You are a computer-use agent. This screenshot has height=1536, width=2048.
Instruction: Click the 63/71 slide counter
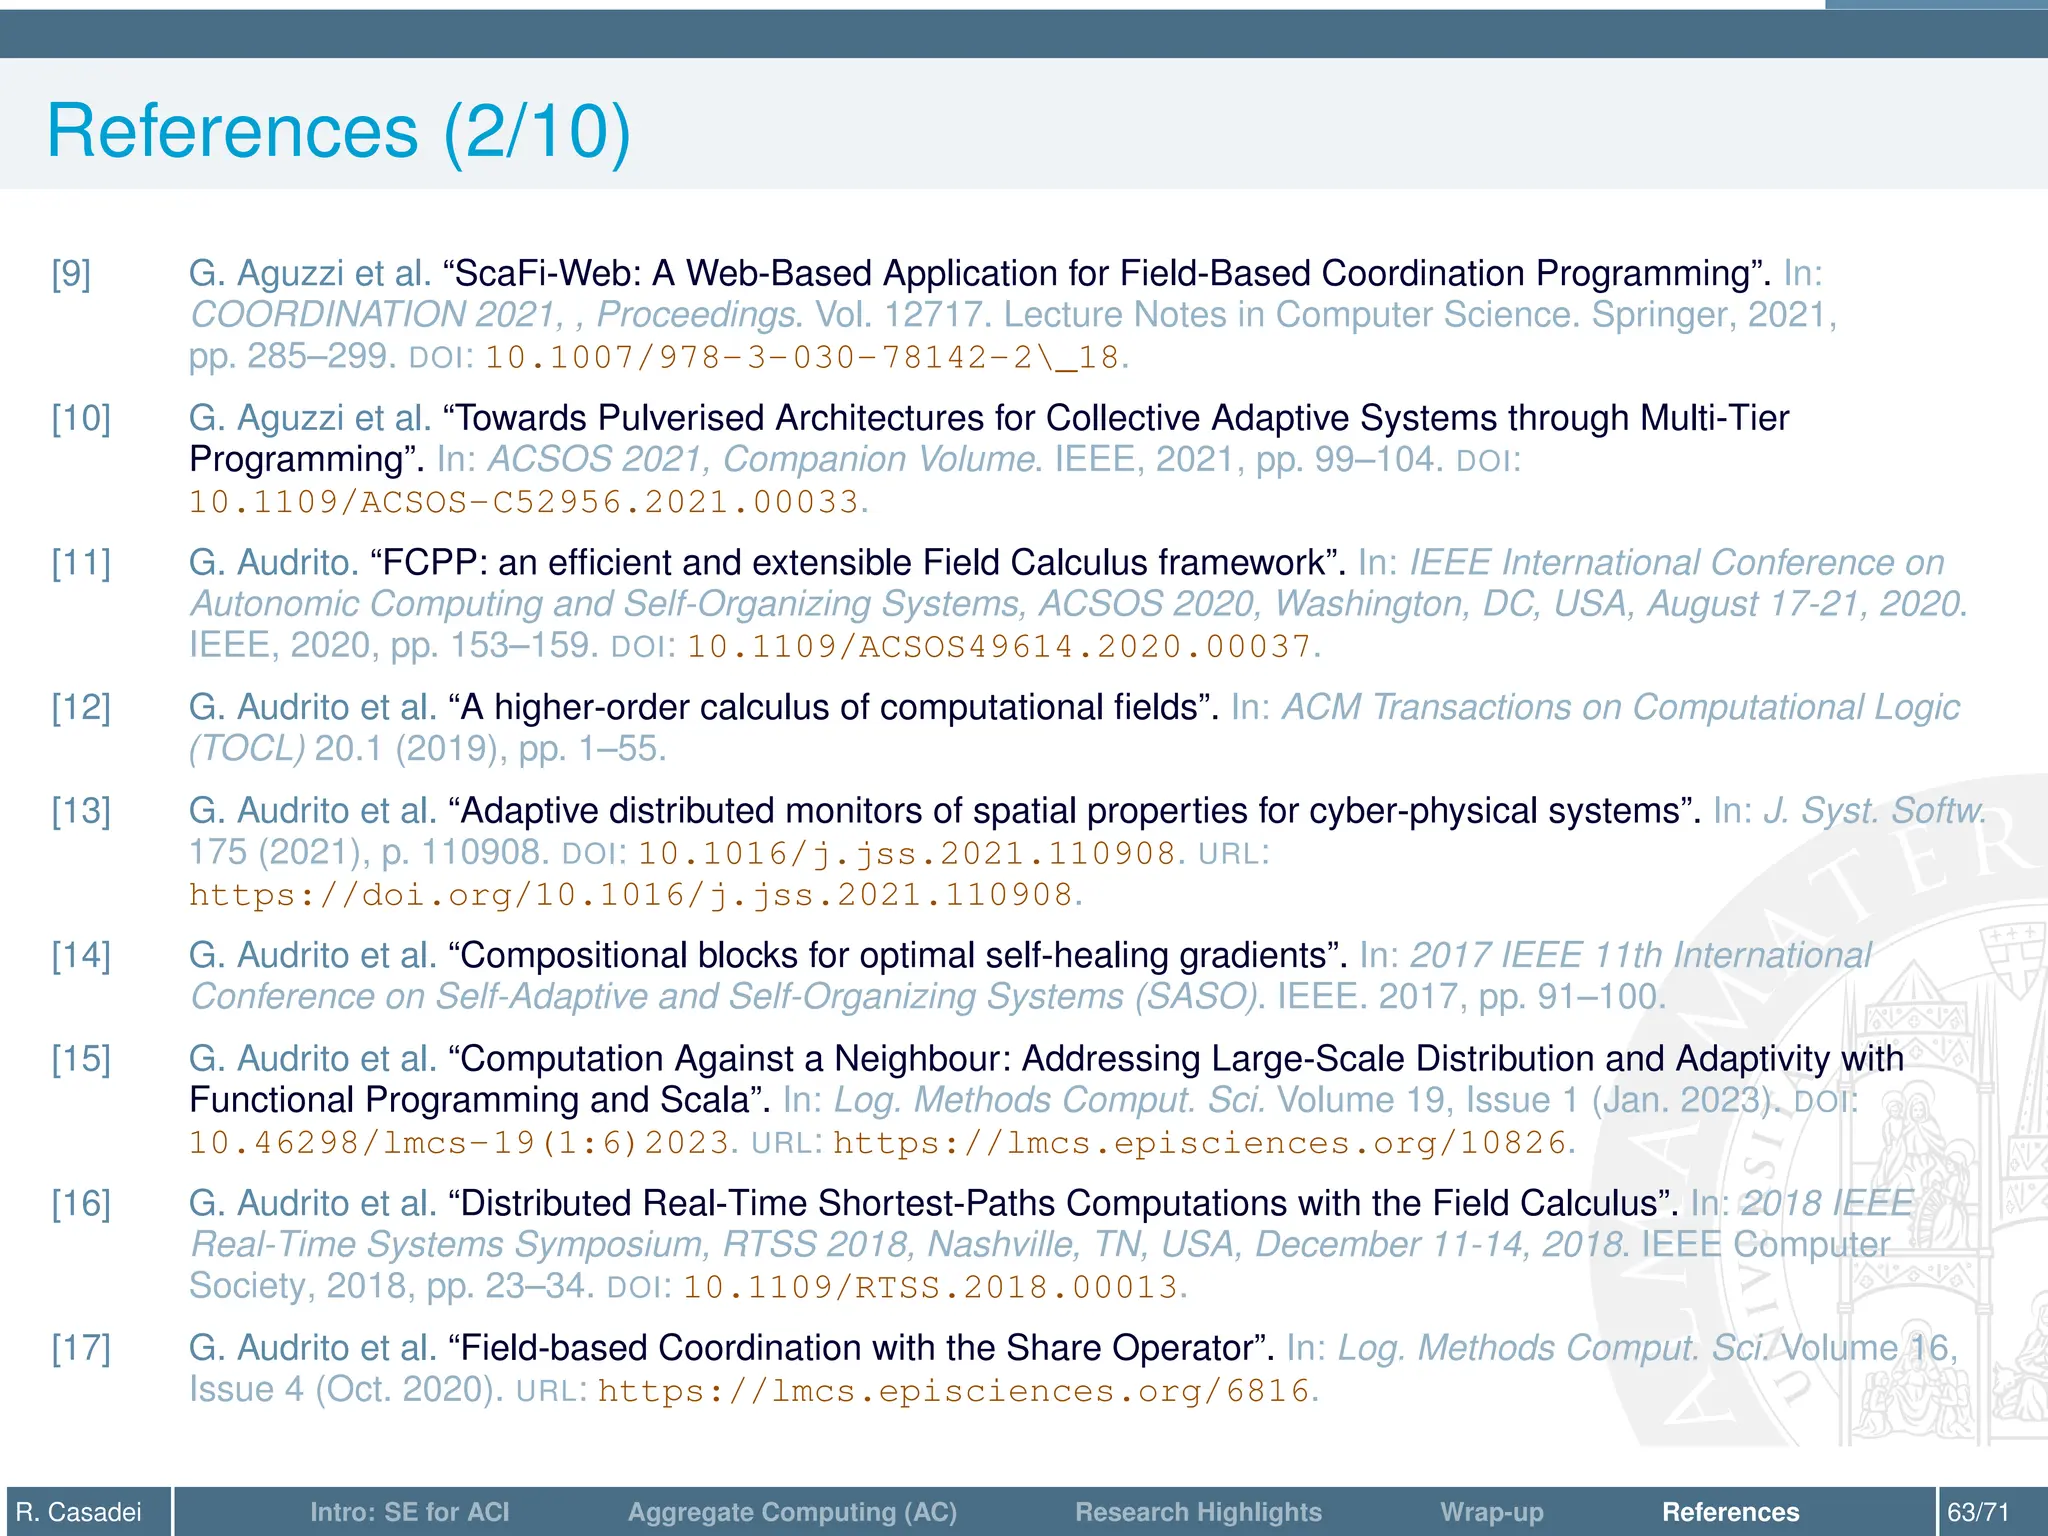[x=1978, y=1512]
